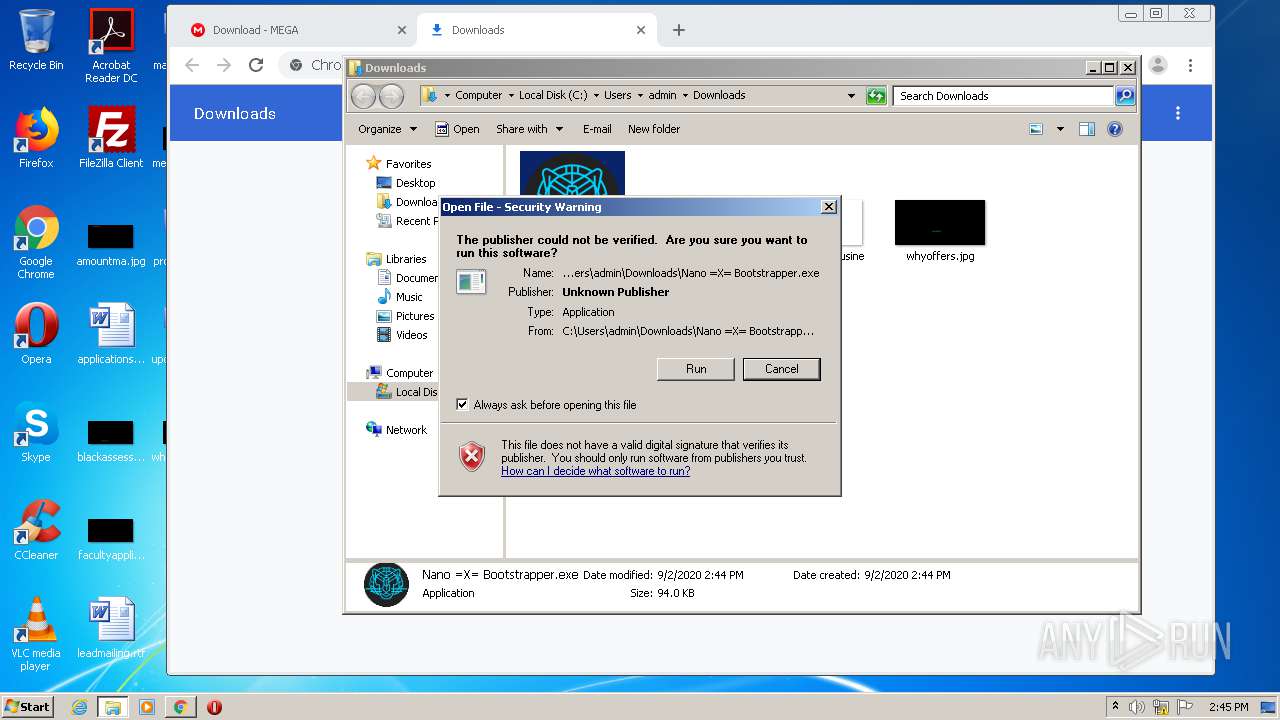Switch to Chrome Downloads tab
Screen dimensions: 1280x720
[x=536, y=30]
